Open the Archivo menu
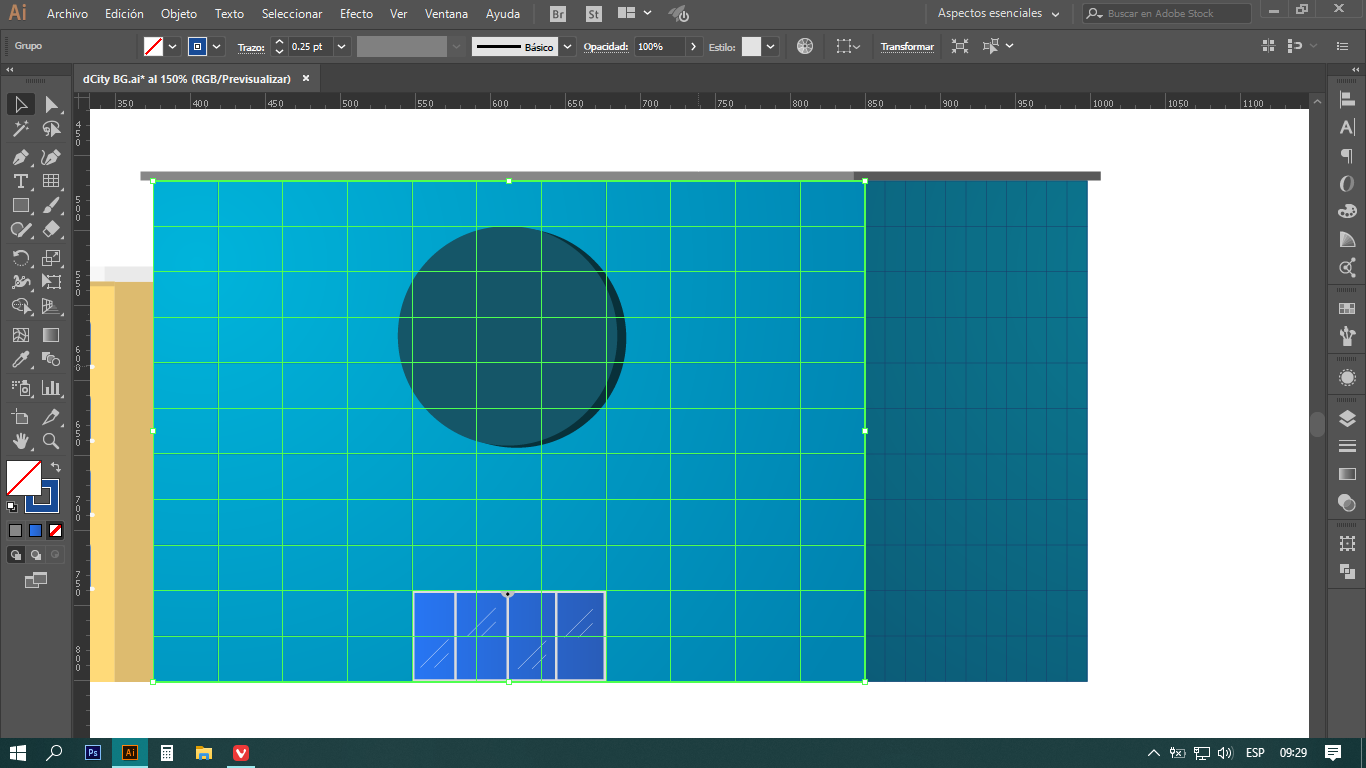This screenshot has height=768, width=1366. (x=67, y=14)
